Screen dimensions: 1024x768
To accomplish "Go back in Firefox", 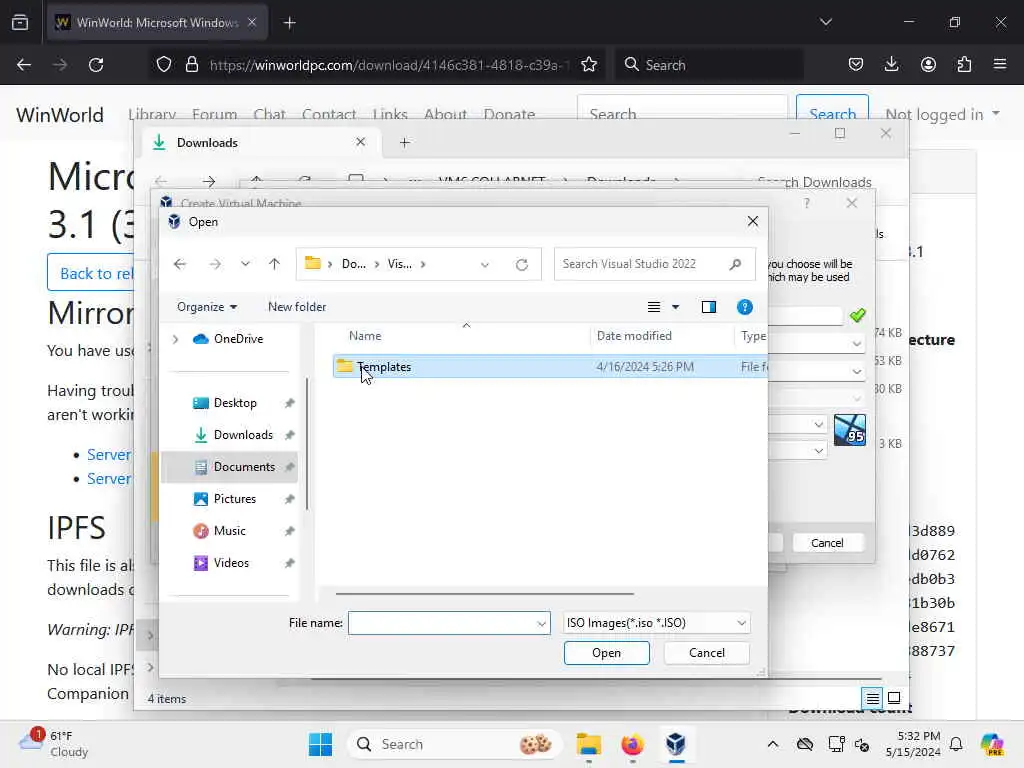I will [24, 65].
